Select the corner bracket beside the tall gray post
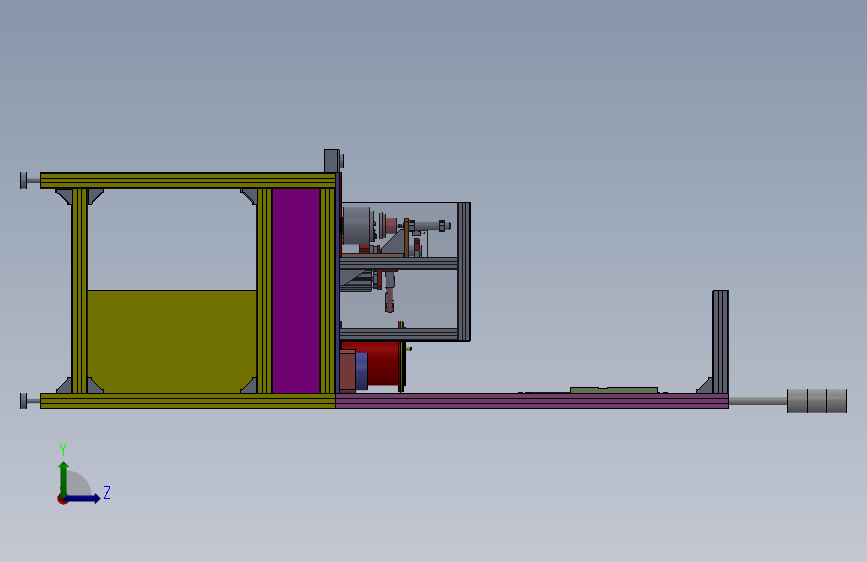 click(x=704, y=385)
